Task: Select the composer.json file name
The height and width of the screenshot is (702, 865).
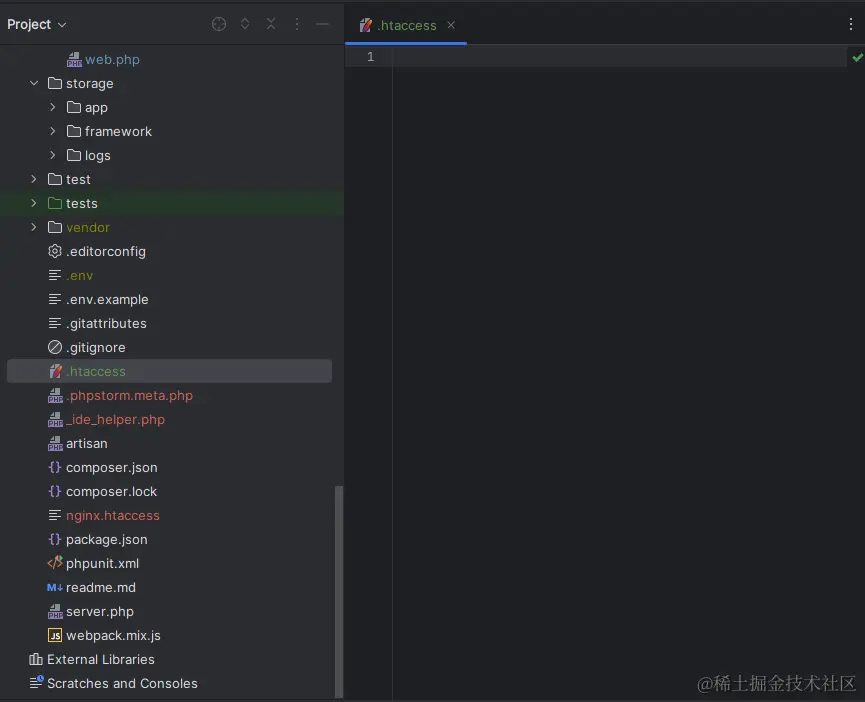Action: (x=111, y=467)
